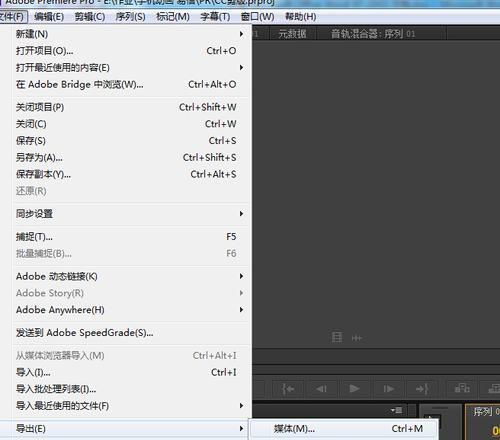
Task: Choose 打开项目(O)... from File menu
Action: pos(130,51)
